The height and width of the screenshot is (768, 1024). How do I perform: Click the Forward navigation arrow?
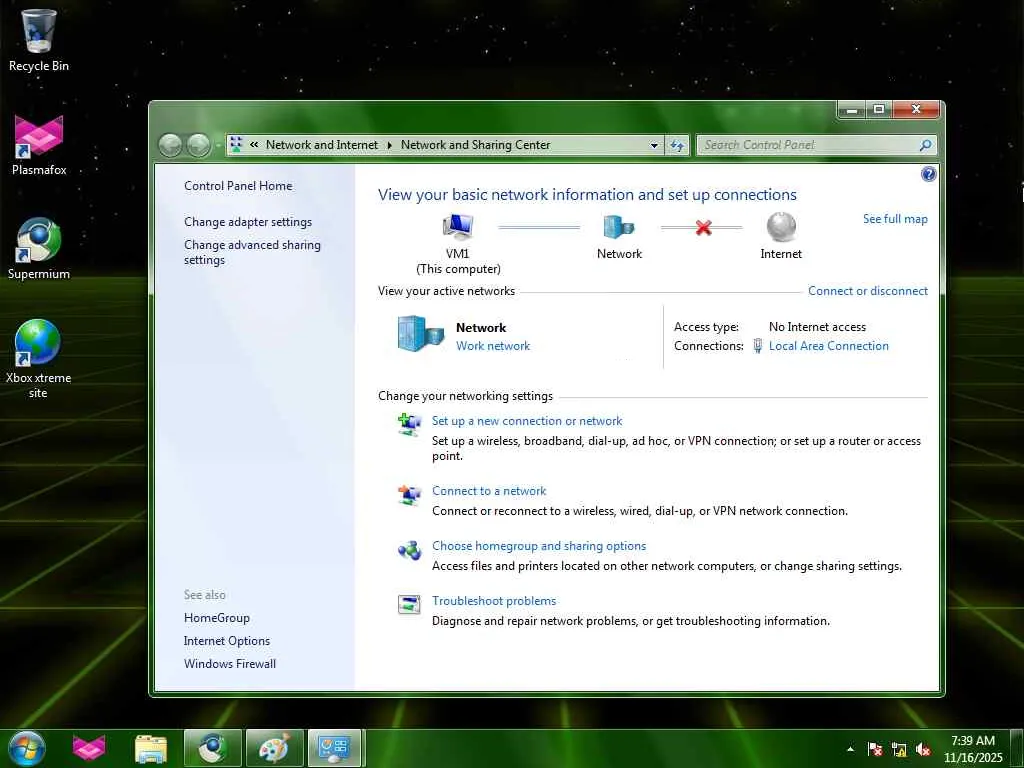(199, 145)
